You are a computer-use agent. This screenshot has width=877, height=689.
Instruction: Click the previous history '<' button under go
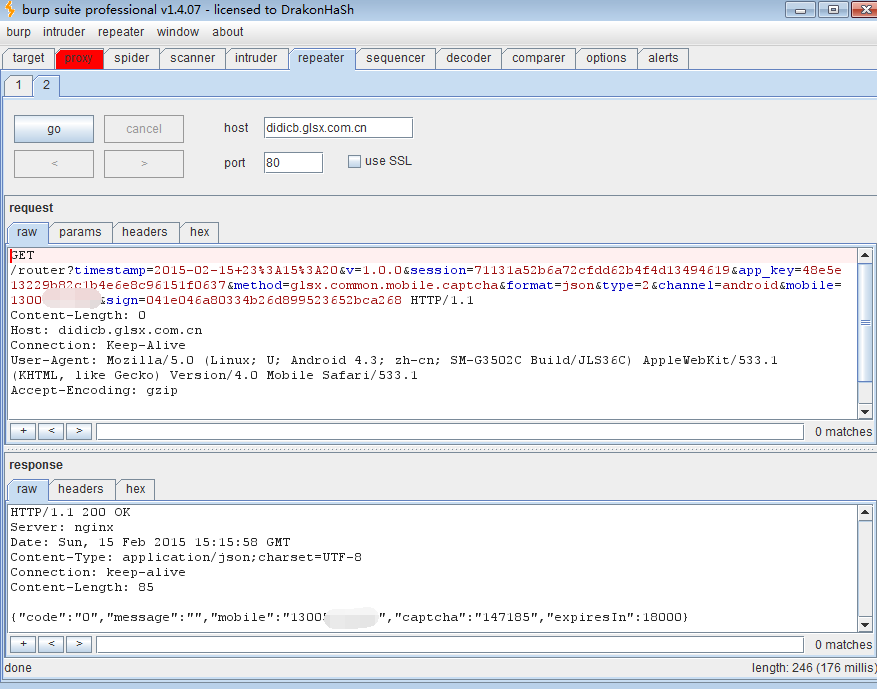click(54, 164)
